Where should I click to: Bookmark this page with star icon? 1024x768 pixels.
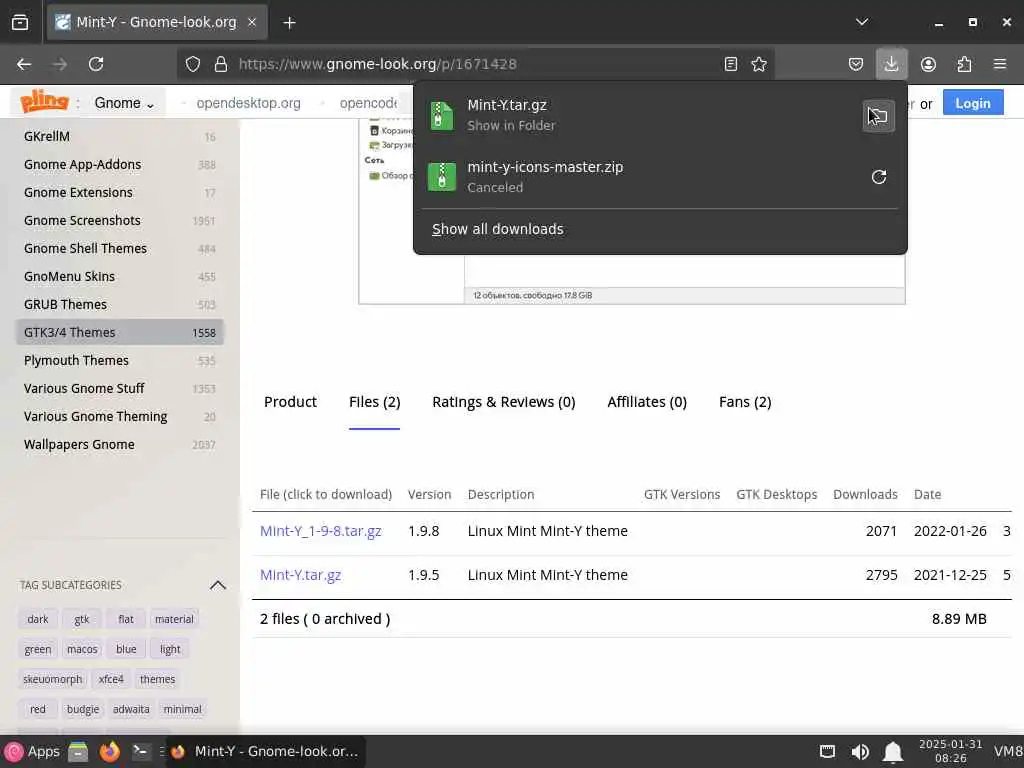[x=759, y=64]
